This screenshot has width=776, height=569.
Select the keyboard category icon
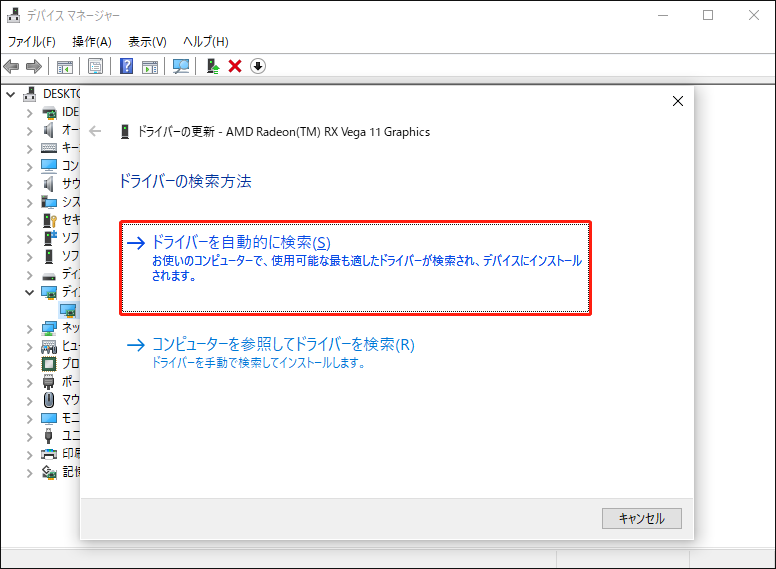(x=49, y=148)
